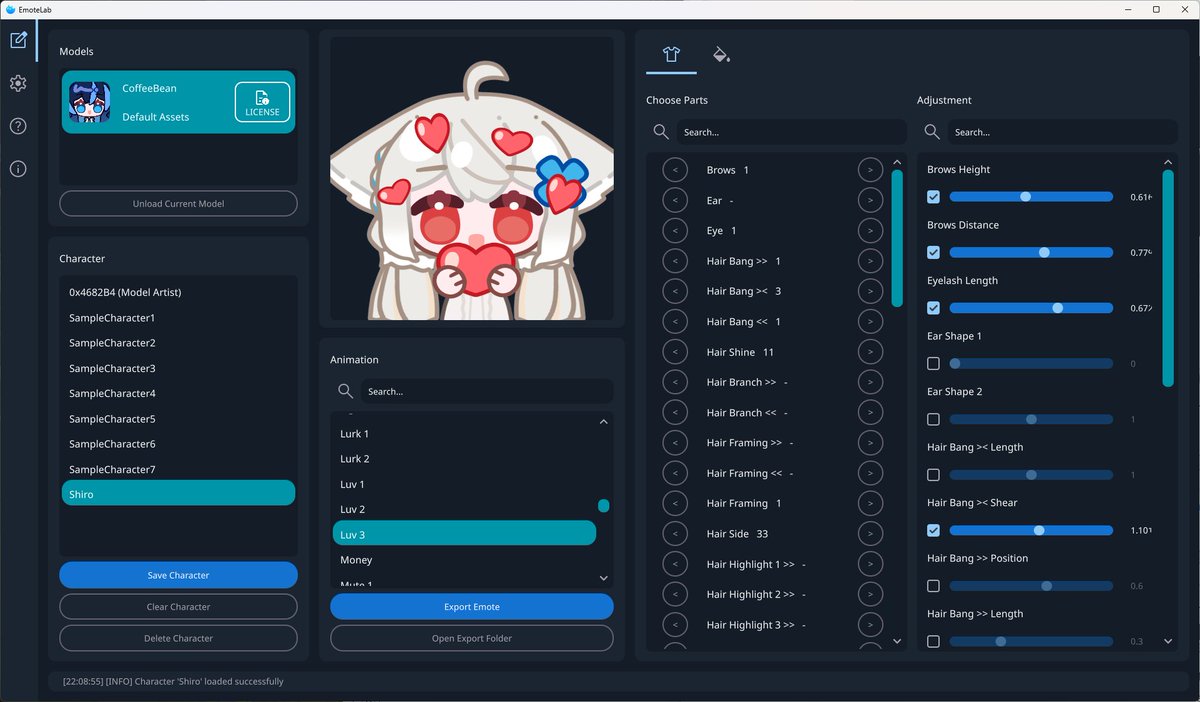The image size is (1200, 702).
Task: Focus the Animation search field
Action: click(487, 391)
